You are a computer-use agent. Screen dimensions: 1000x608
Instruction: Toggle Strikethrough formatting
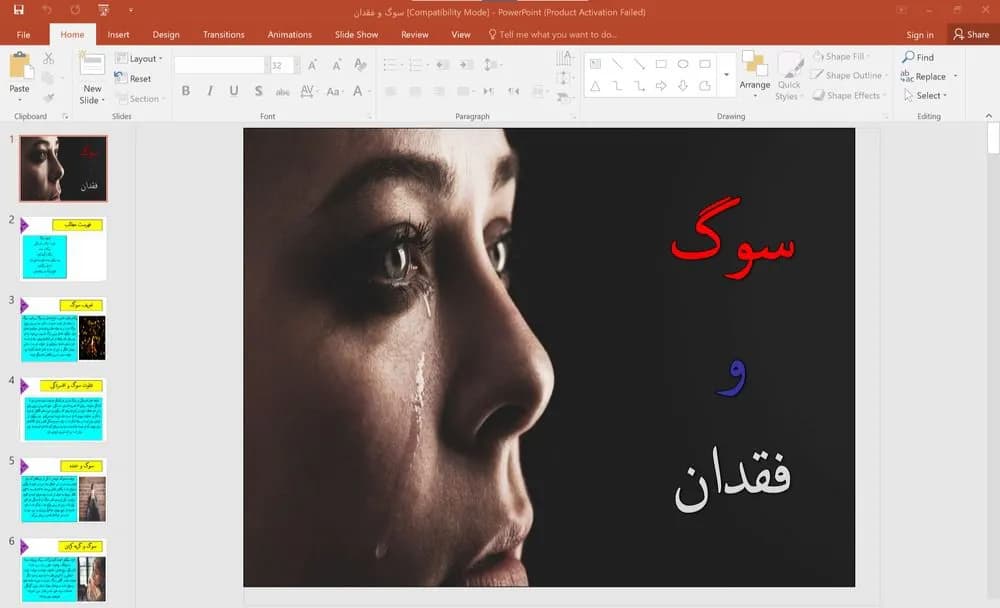click(x=283, y=92)
